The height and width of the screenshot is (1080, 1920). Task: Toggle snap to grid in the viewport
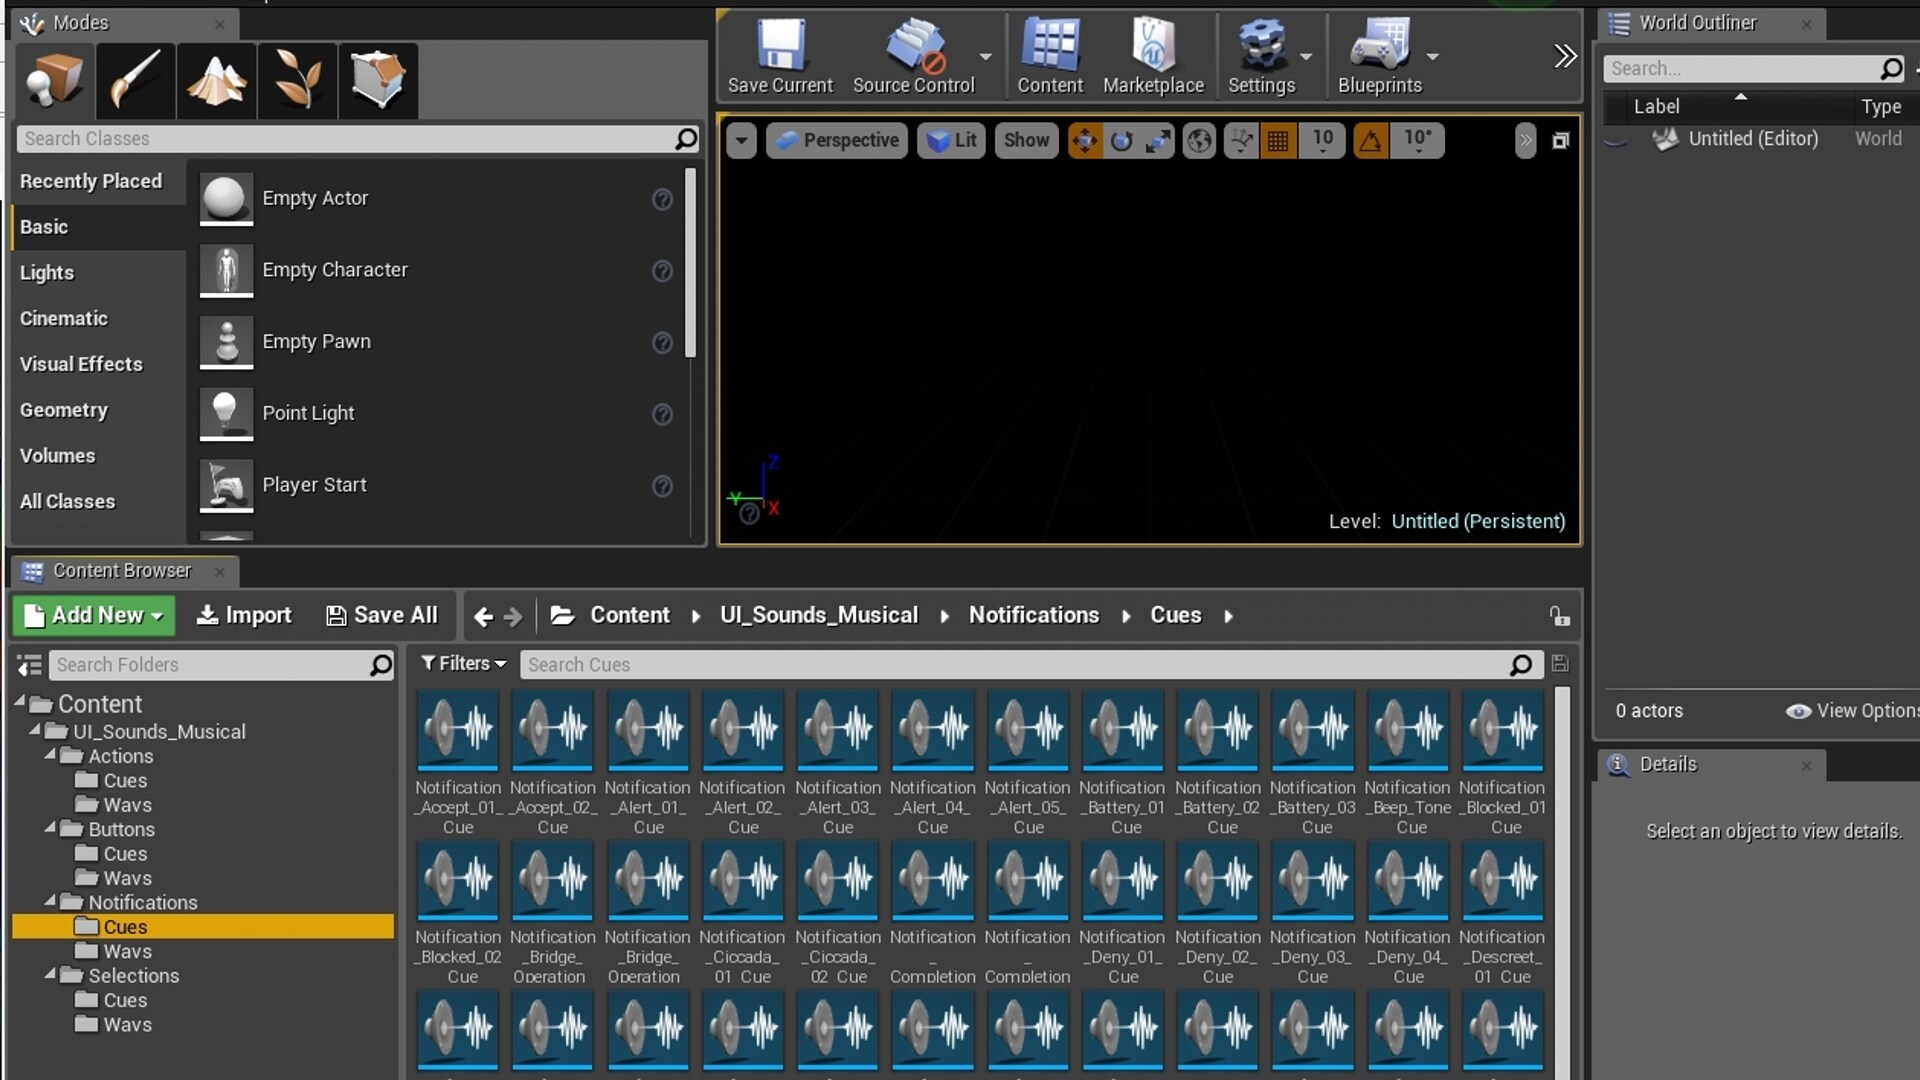click(1279, 141)
